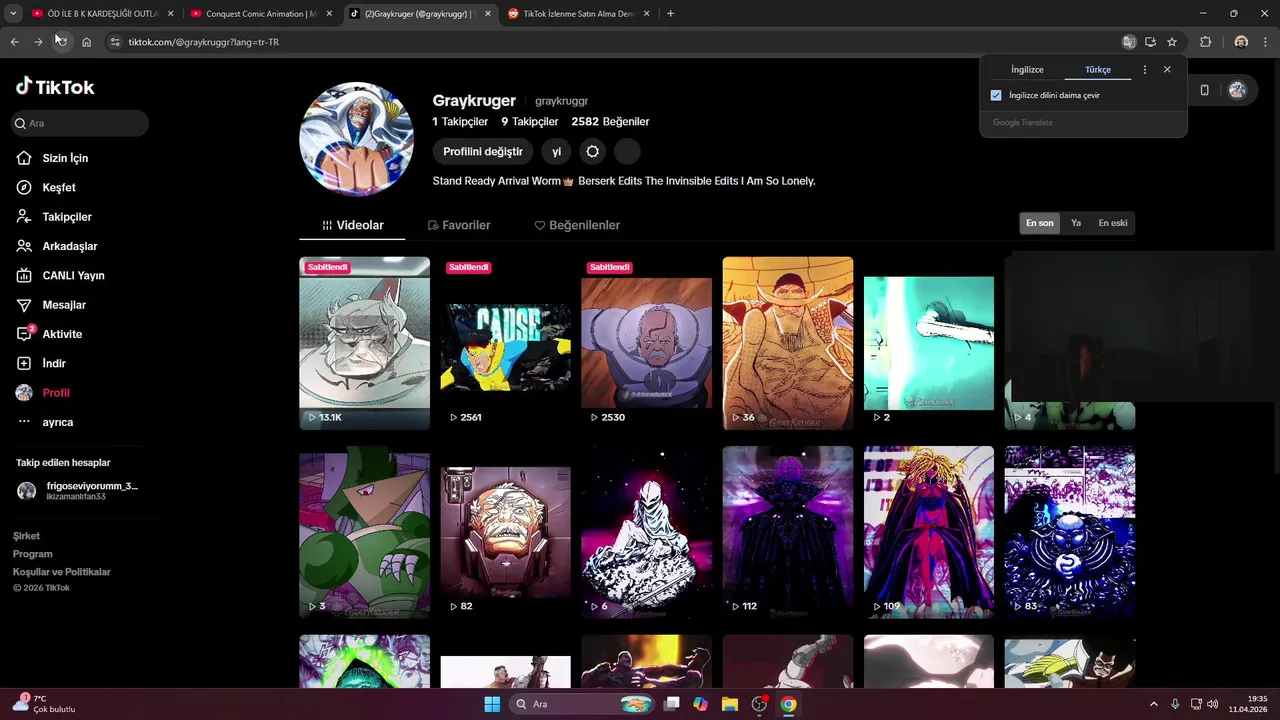This screenshot has width=1280, height=720.
Task: Click the site info icon beside URL
Action: [115, 42]
